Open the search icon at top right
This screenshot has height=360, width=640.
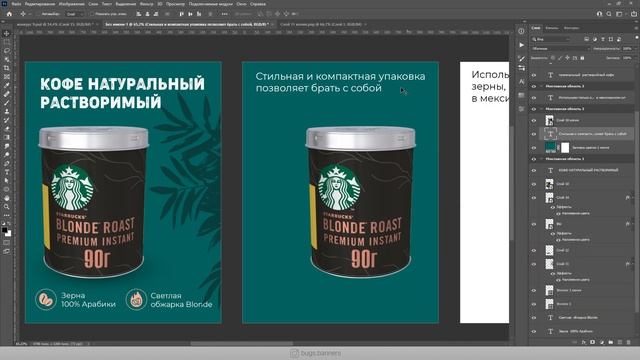pyautogui.click(x=609, y=14)
